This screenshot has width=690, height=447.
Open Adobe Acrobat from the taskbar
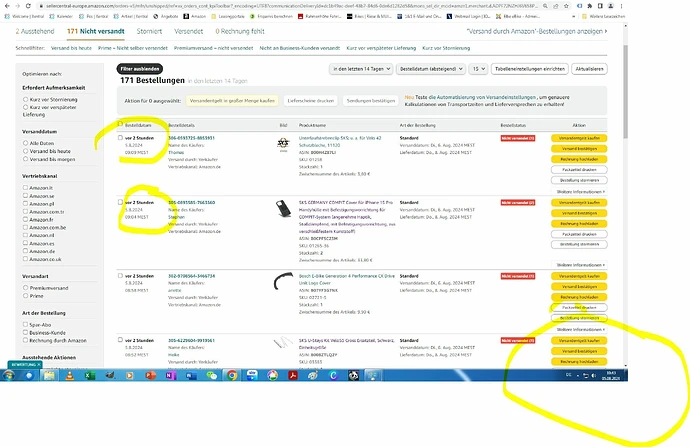pos(293,375)
